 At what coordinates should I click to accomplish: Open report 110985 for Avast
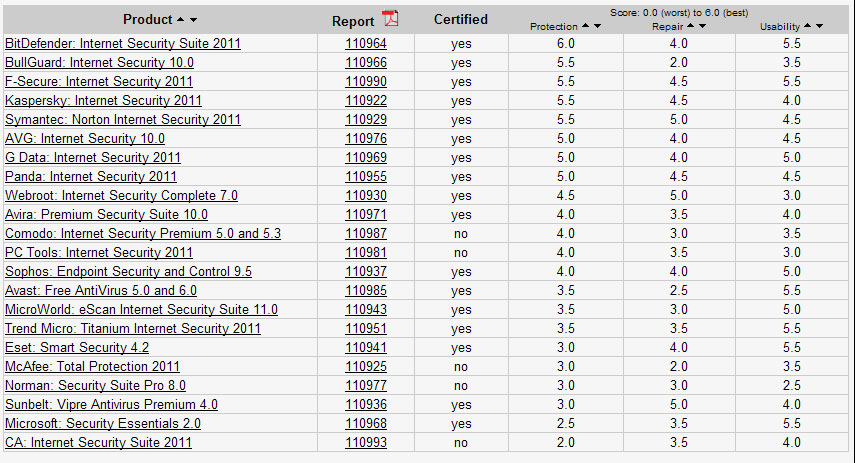click(366, 291)
